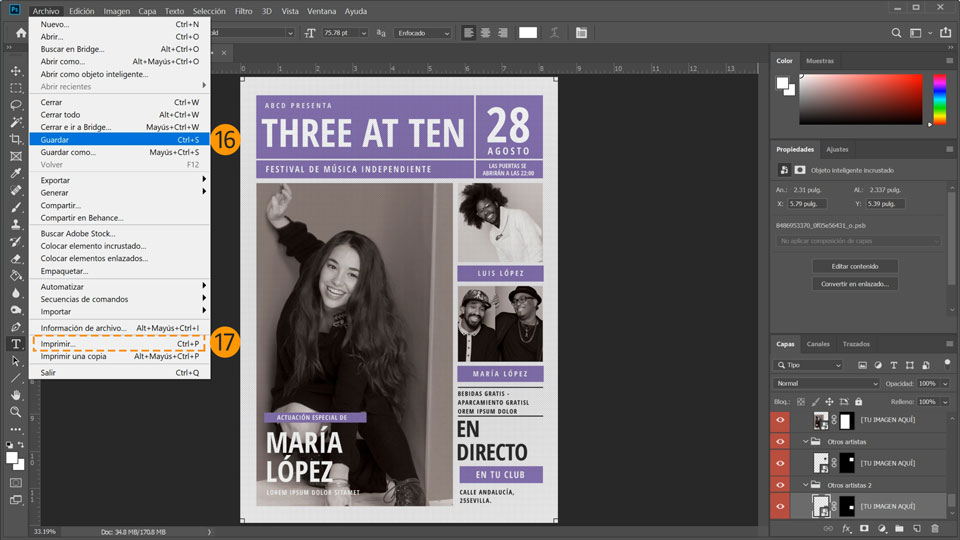Click the Editar contenido button
Viewport: 960px width, 540px height.
(855, 266)
